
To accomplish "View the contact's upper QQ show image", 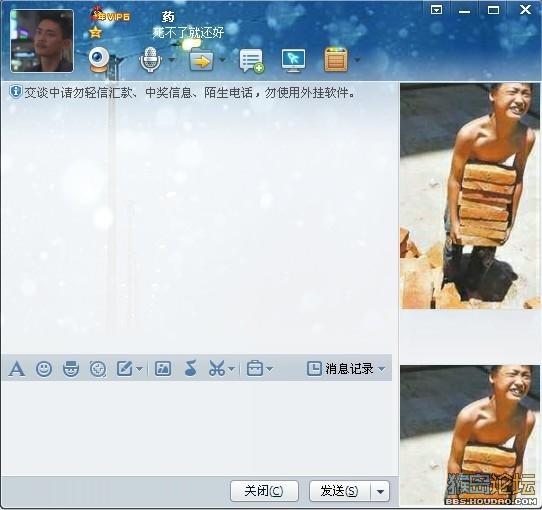I will [470, 196].
